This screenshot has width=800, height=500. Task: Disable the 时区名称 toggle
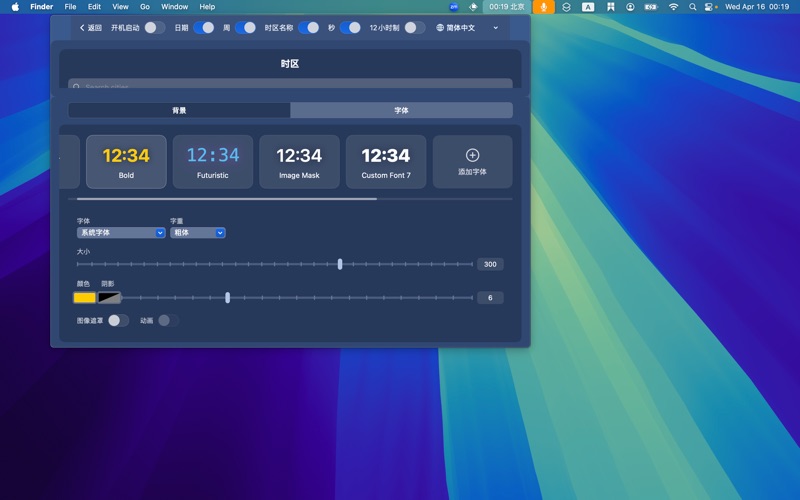pos(309,28)
